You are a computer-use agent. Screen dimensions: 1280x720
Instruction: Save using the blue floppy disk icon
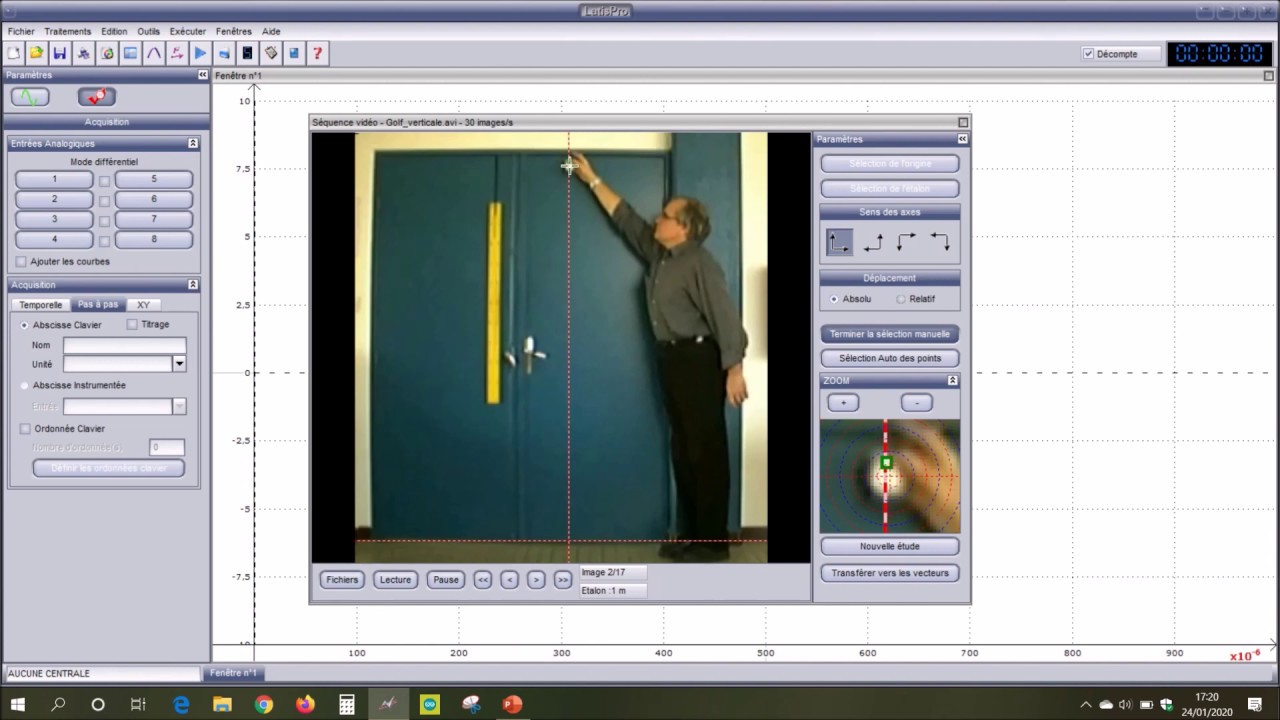pos(59,53)
